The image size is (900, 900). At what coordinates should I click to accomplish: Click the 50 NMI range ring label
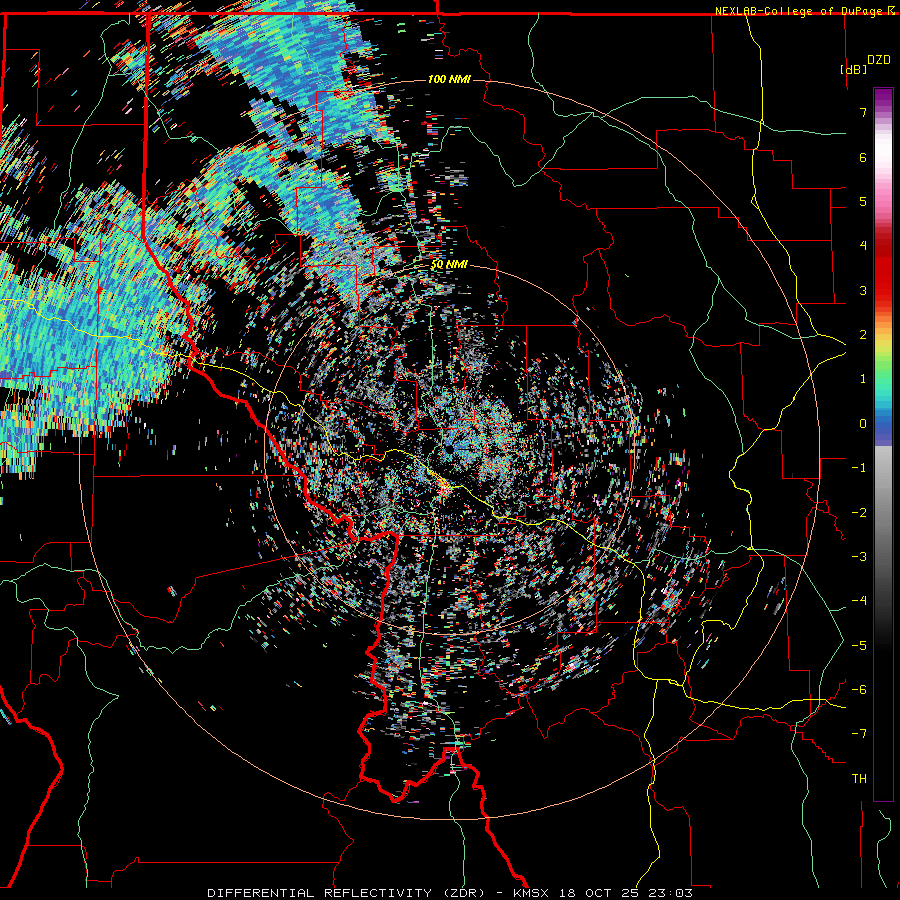[449, 265]
